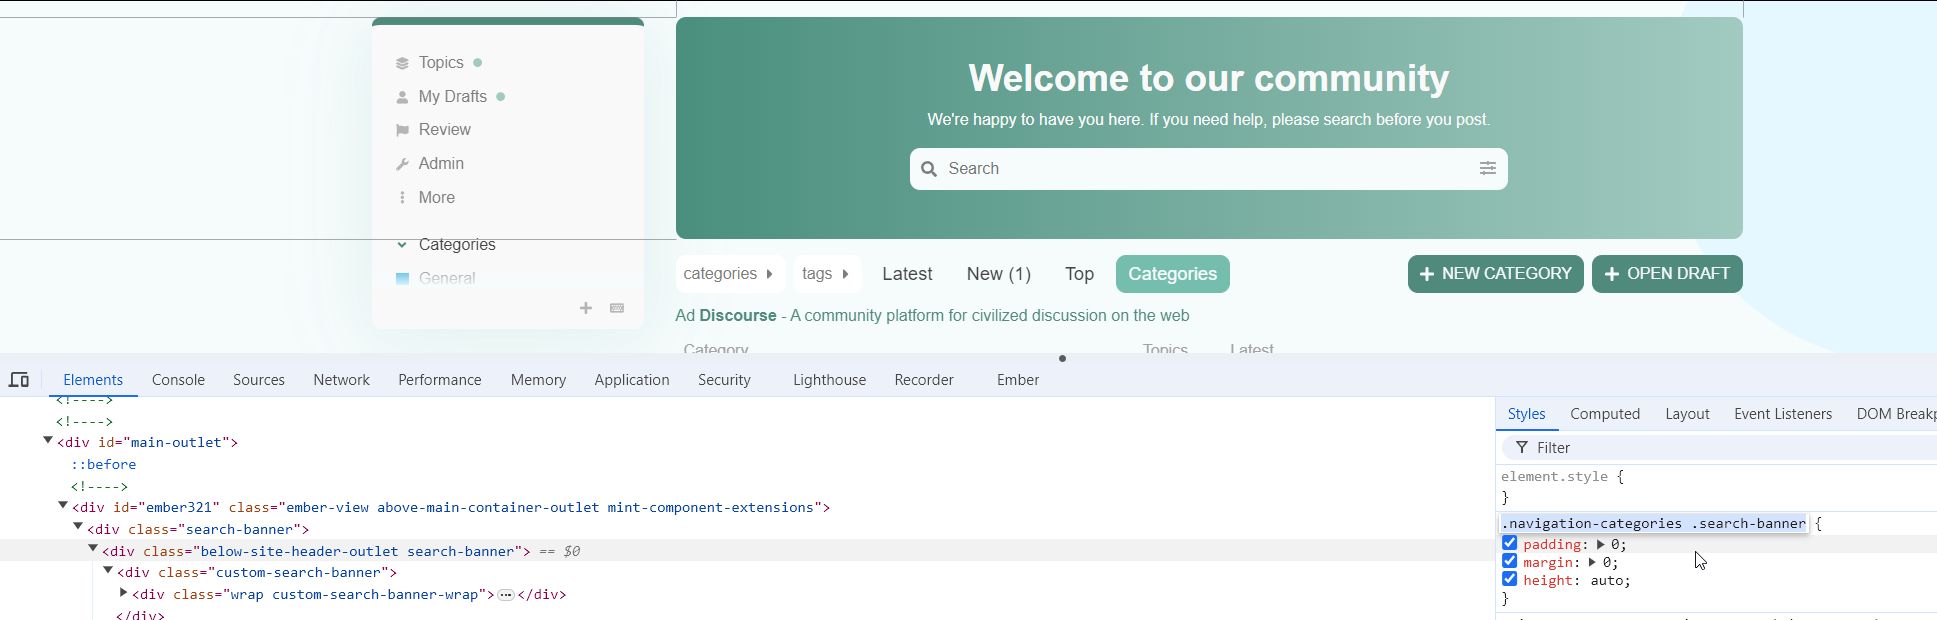Open the tags filter dropdown

tap(825, 274)
